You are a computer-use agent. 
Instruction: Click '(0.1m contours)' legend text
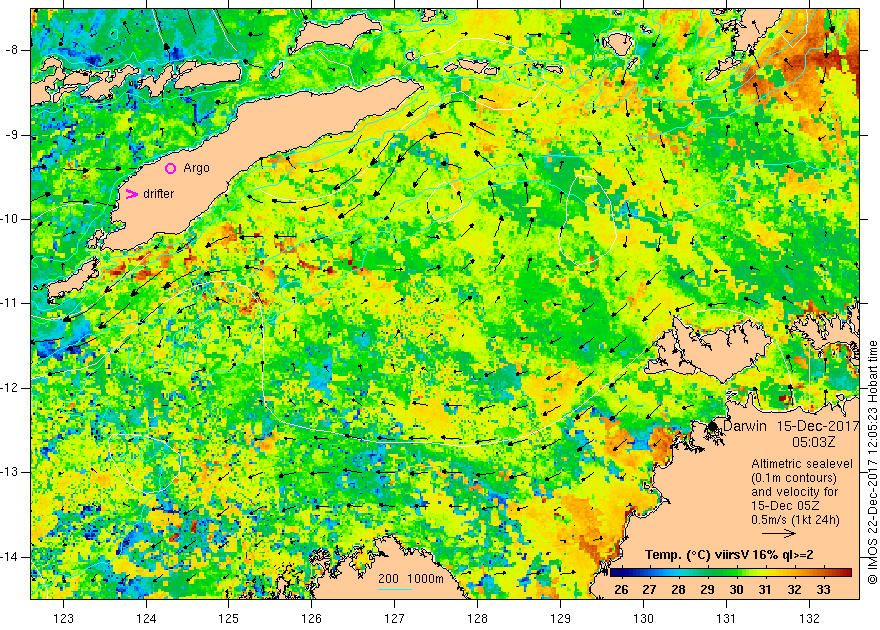click(794, 478)
